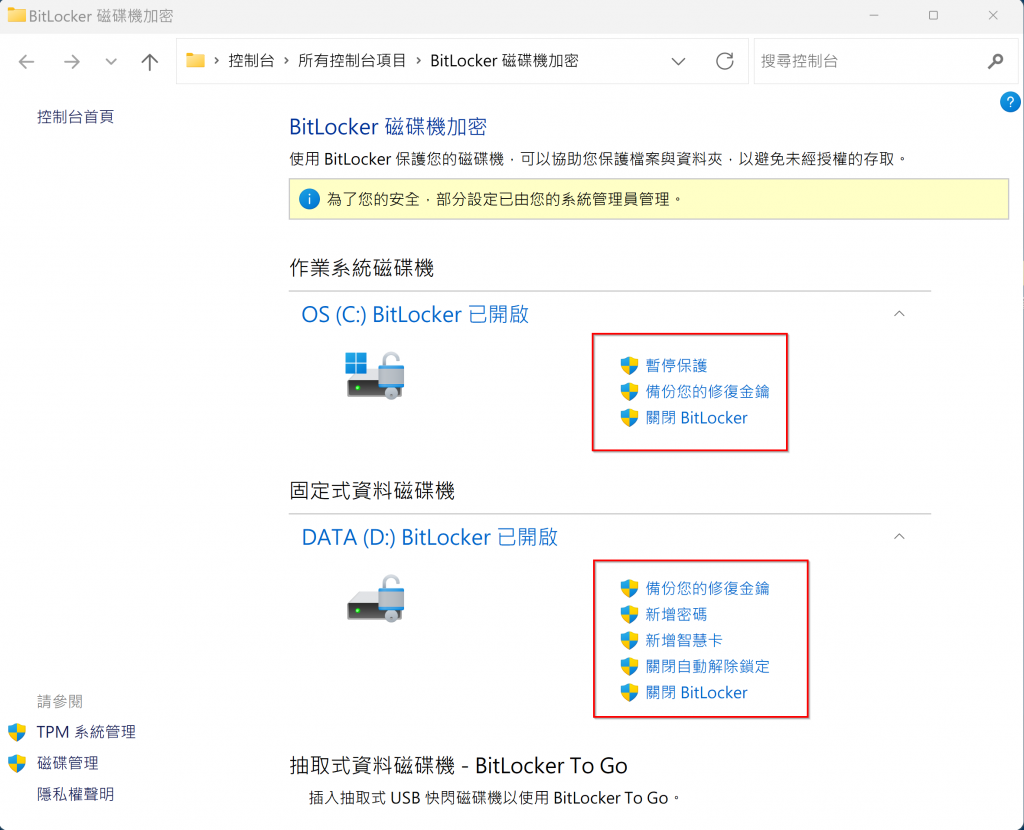Open 磁碟管理 link

tap(68, 763)
